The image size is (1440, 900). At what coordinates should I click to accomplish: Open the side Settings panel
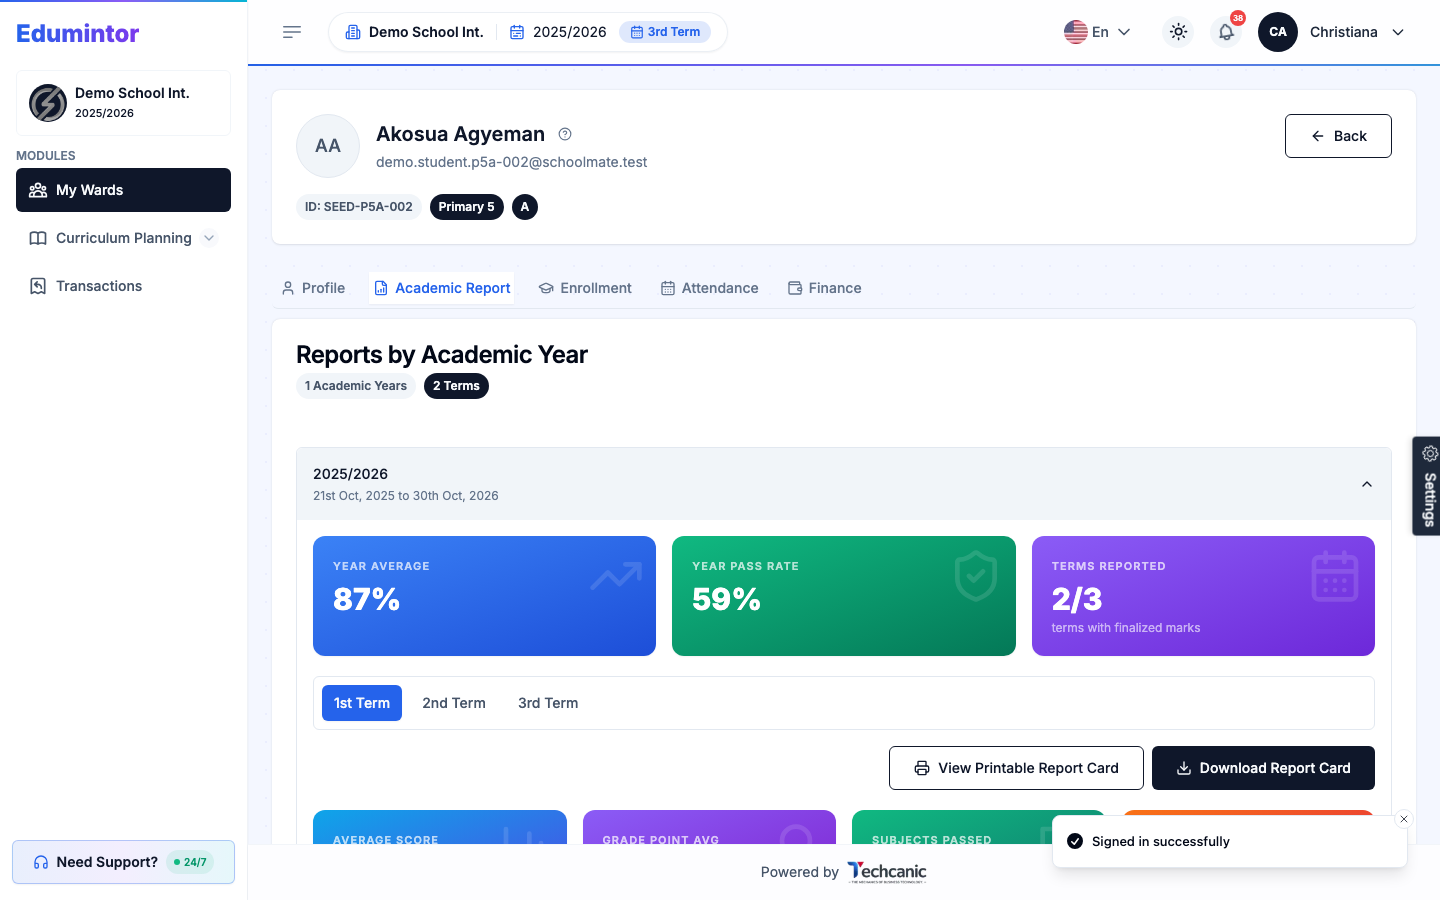click(x=1427, y=486)
